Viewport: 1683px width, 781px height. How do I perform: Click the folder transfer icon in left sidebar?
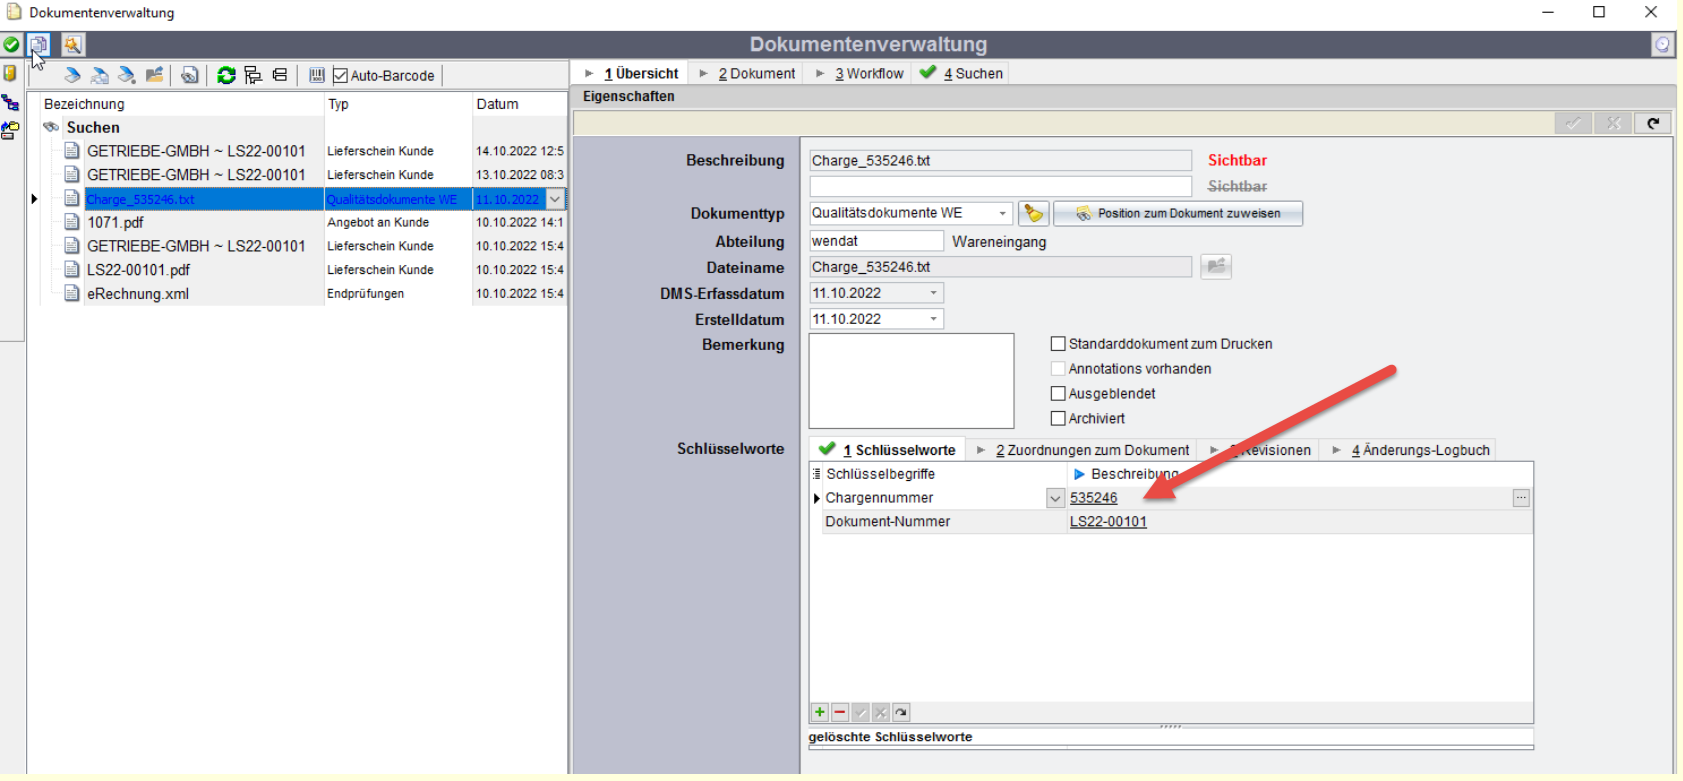[10, 130]
